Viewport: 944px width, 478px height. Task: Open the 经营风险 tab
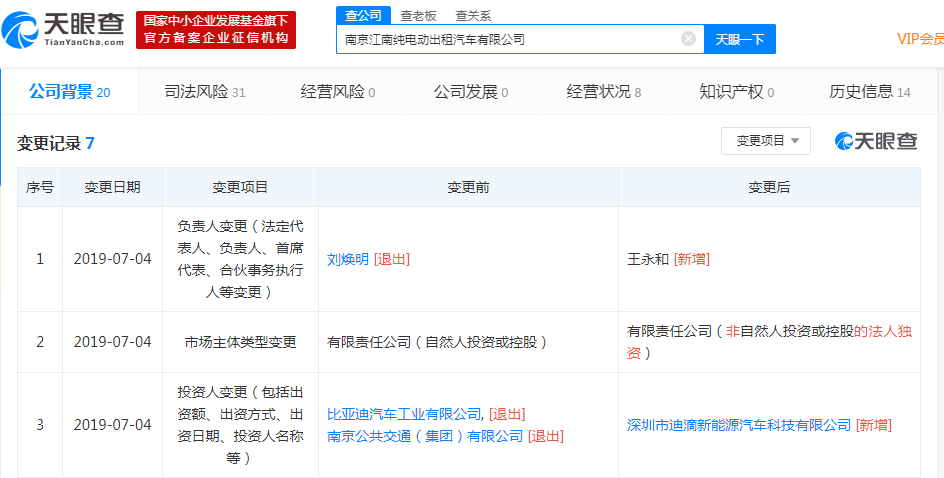click(x=338, y=92)
